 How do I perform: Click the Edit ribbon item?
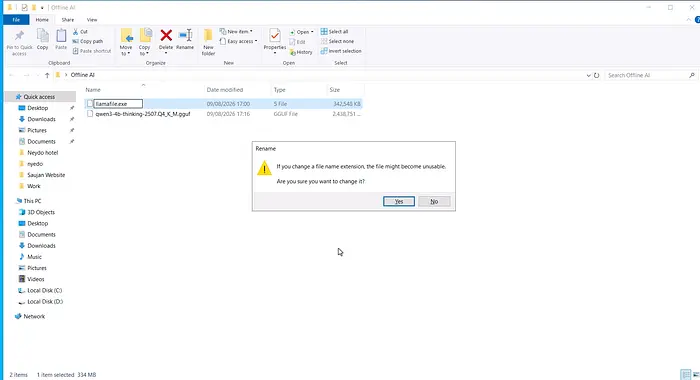[x=297, y=42]
